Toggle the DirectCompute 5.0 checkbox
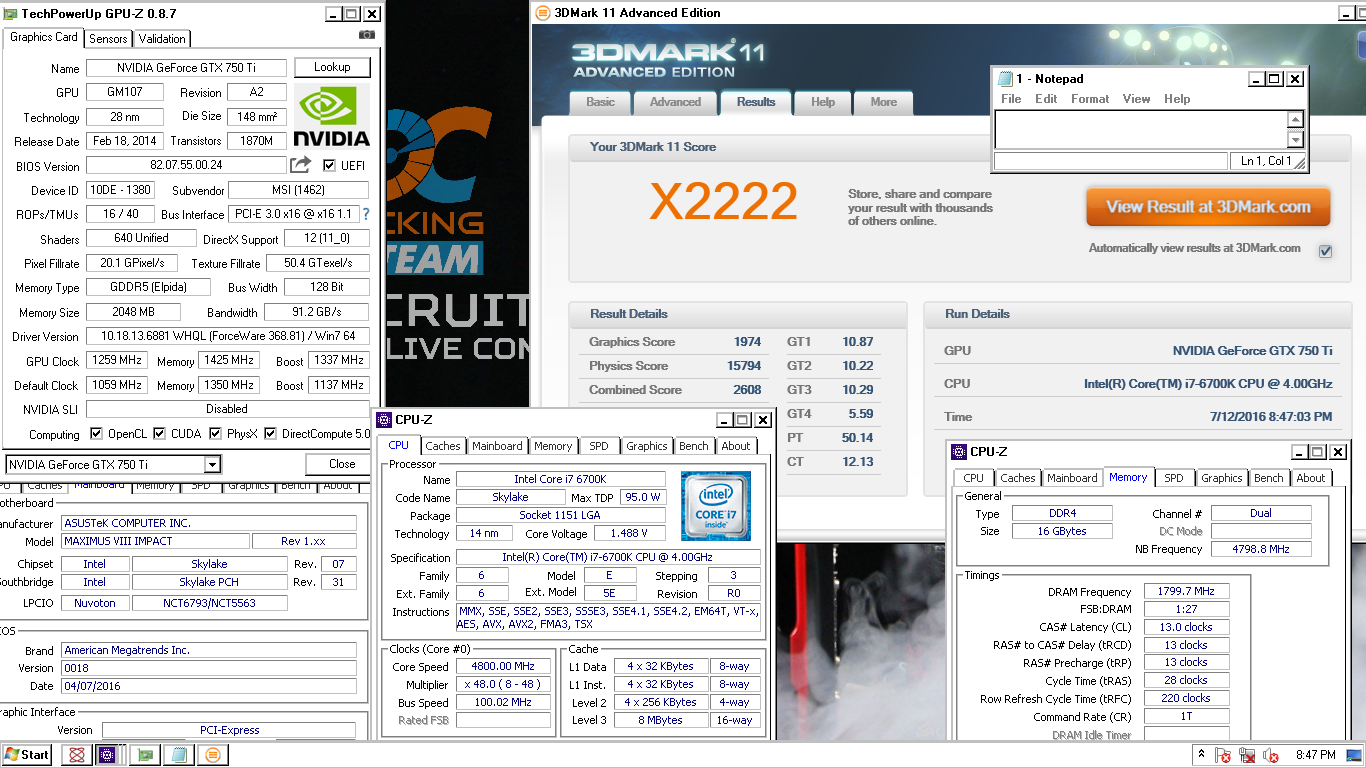1366x768 pixels. [271, 434]
